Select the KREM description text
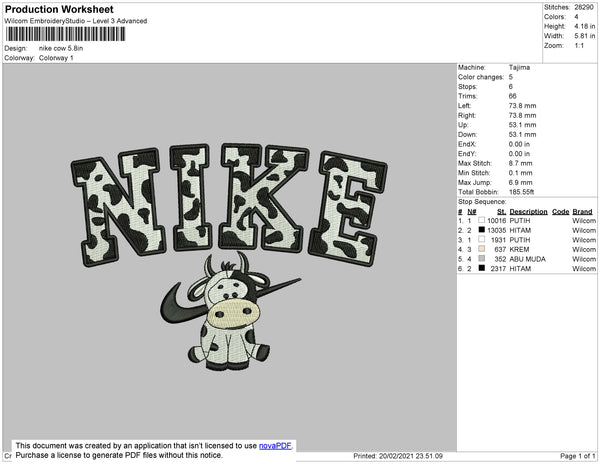The height and width of the screenshot is (464, 600). [519, 249]
